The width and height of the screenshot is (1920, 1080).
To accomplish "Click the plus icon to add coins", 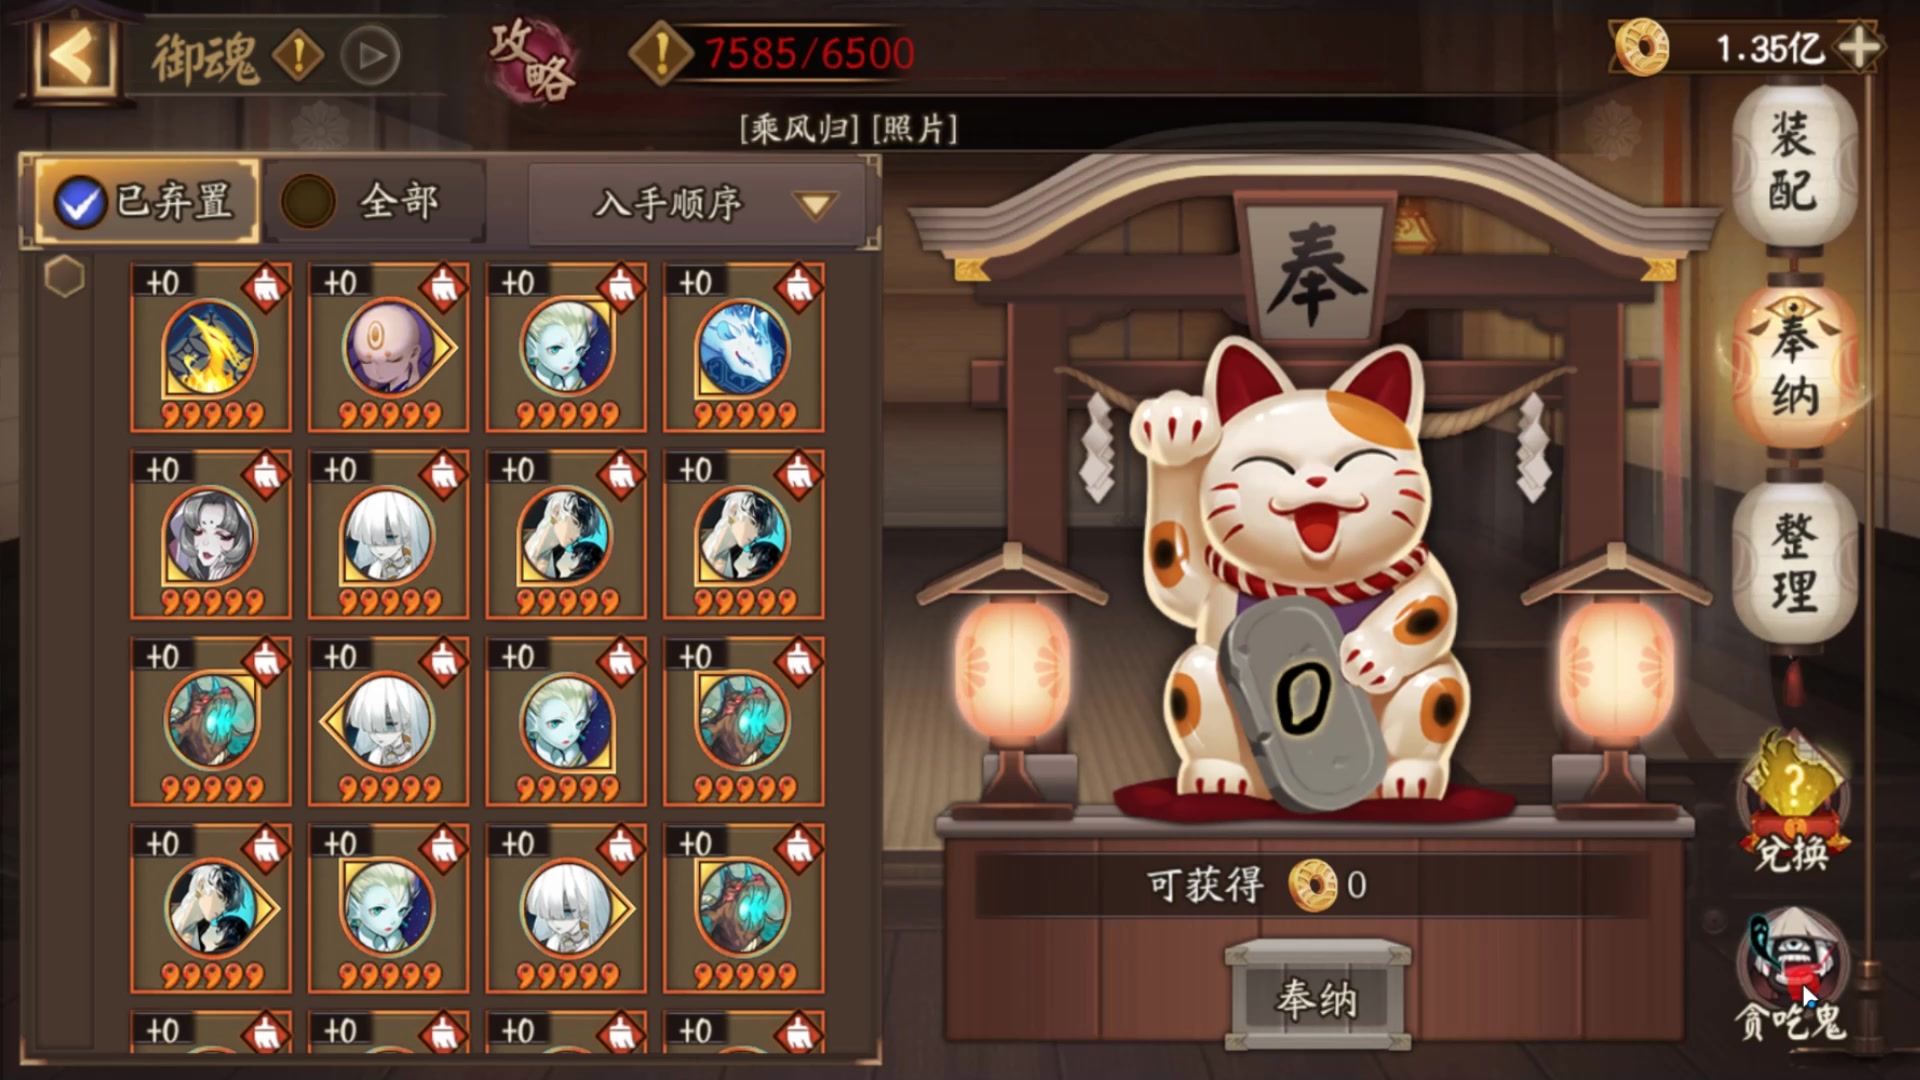I will point(1858,47).
